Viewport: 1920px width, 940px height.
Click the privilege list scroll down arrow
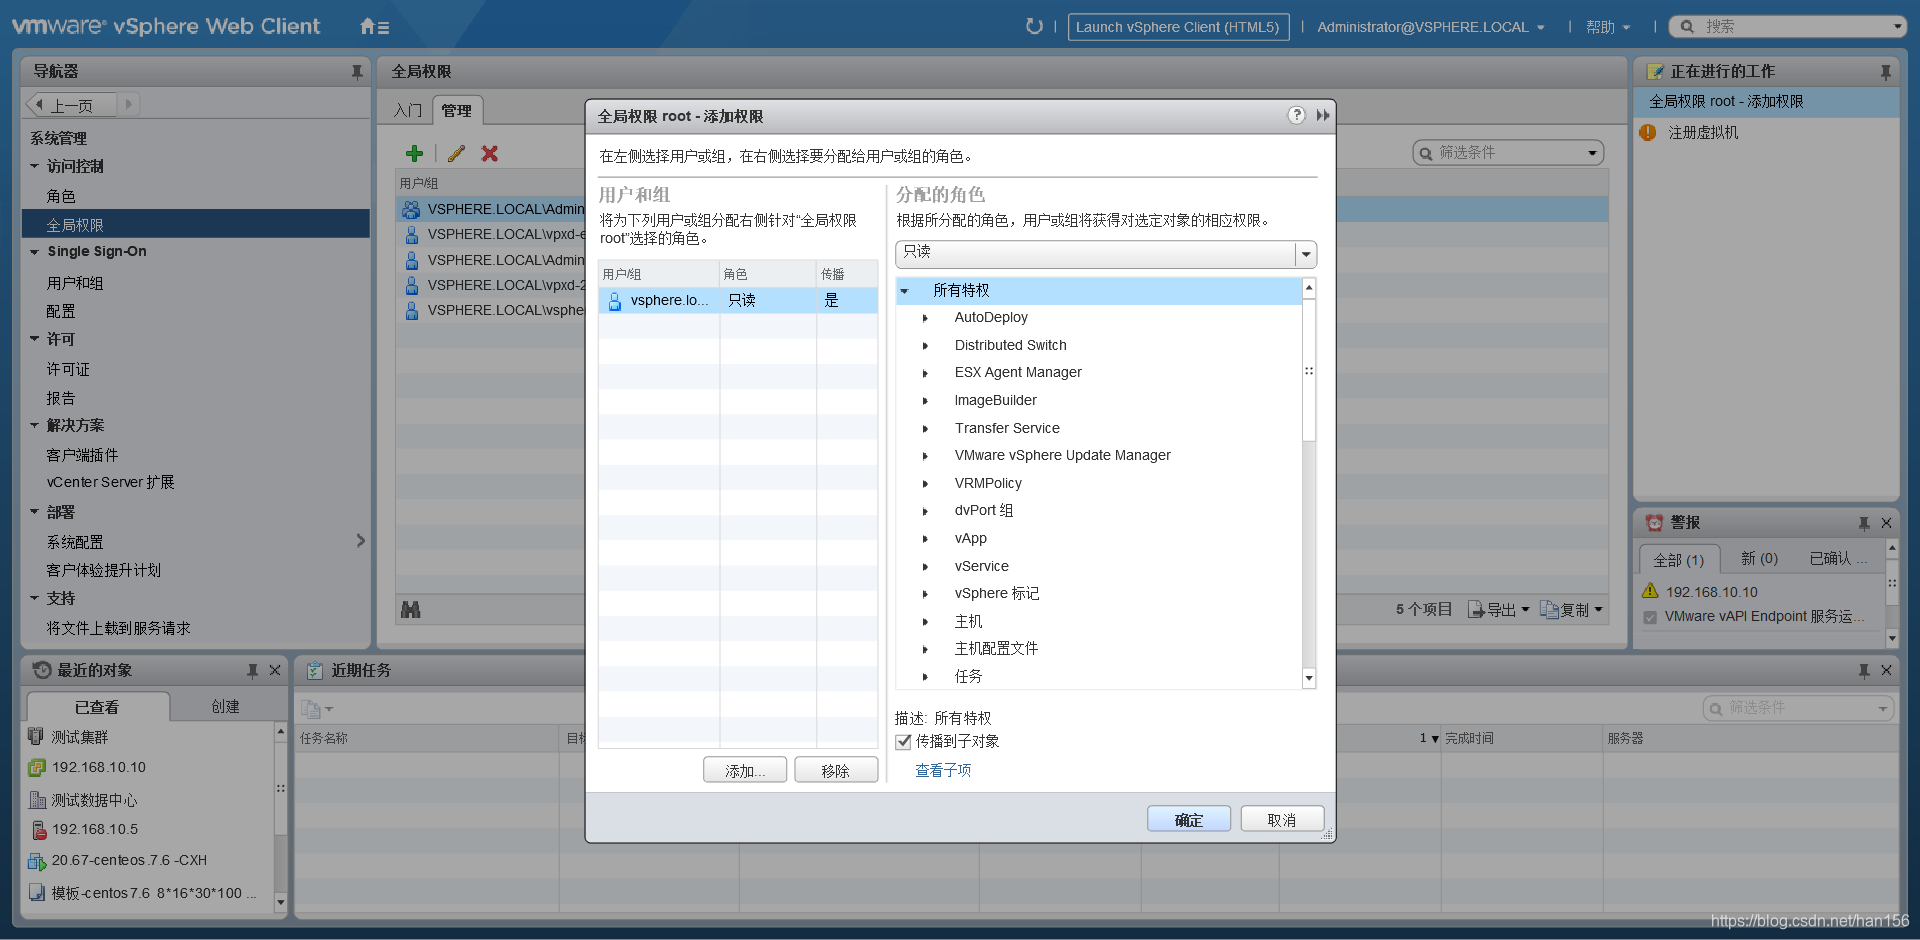point(1309,679)
